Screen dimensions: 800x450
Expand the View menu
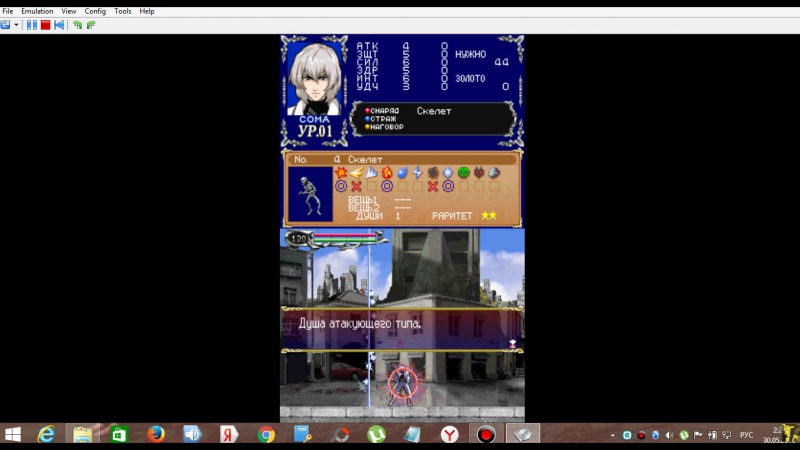pos(69,11)
